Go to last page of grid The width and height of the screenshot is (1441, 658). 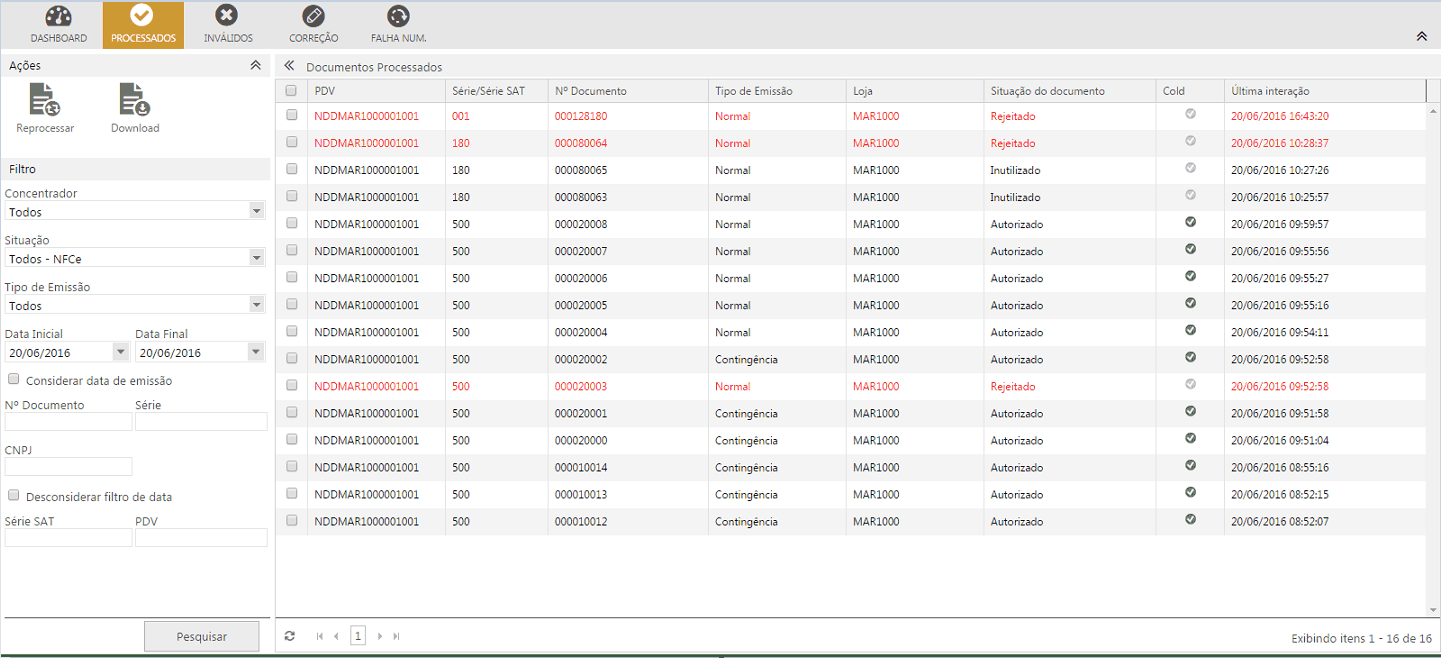(397, 636)
